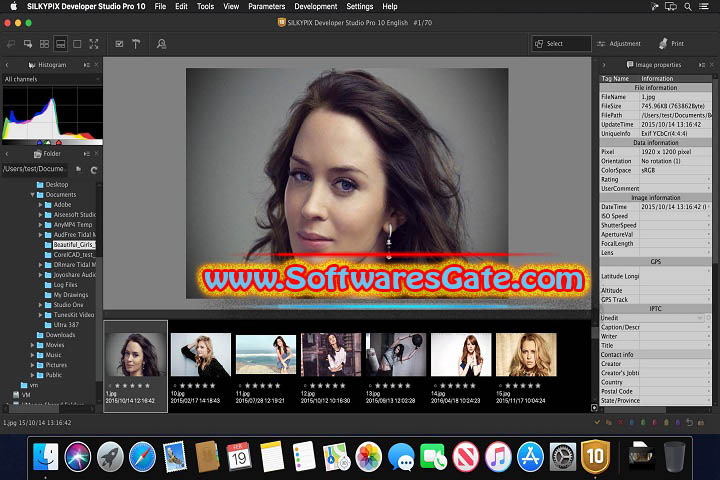Toggle the mark circle on 12.jpg thumbnail
Screen dimensions: 720x480
[x=305, y=386]
